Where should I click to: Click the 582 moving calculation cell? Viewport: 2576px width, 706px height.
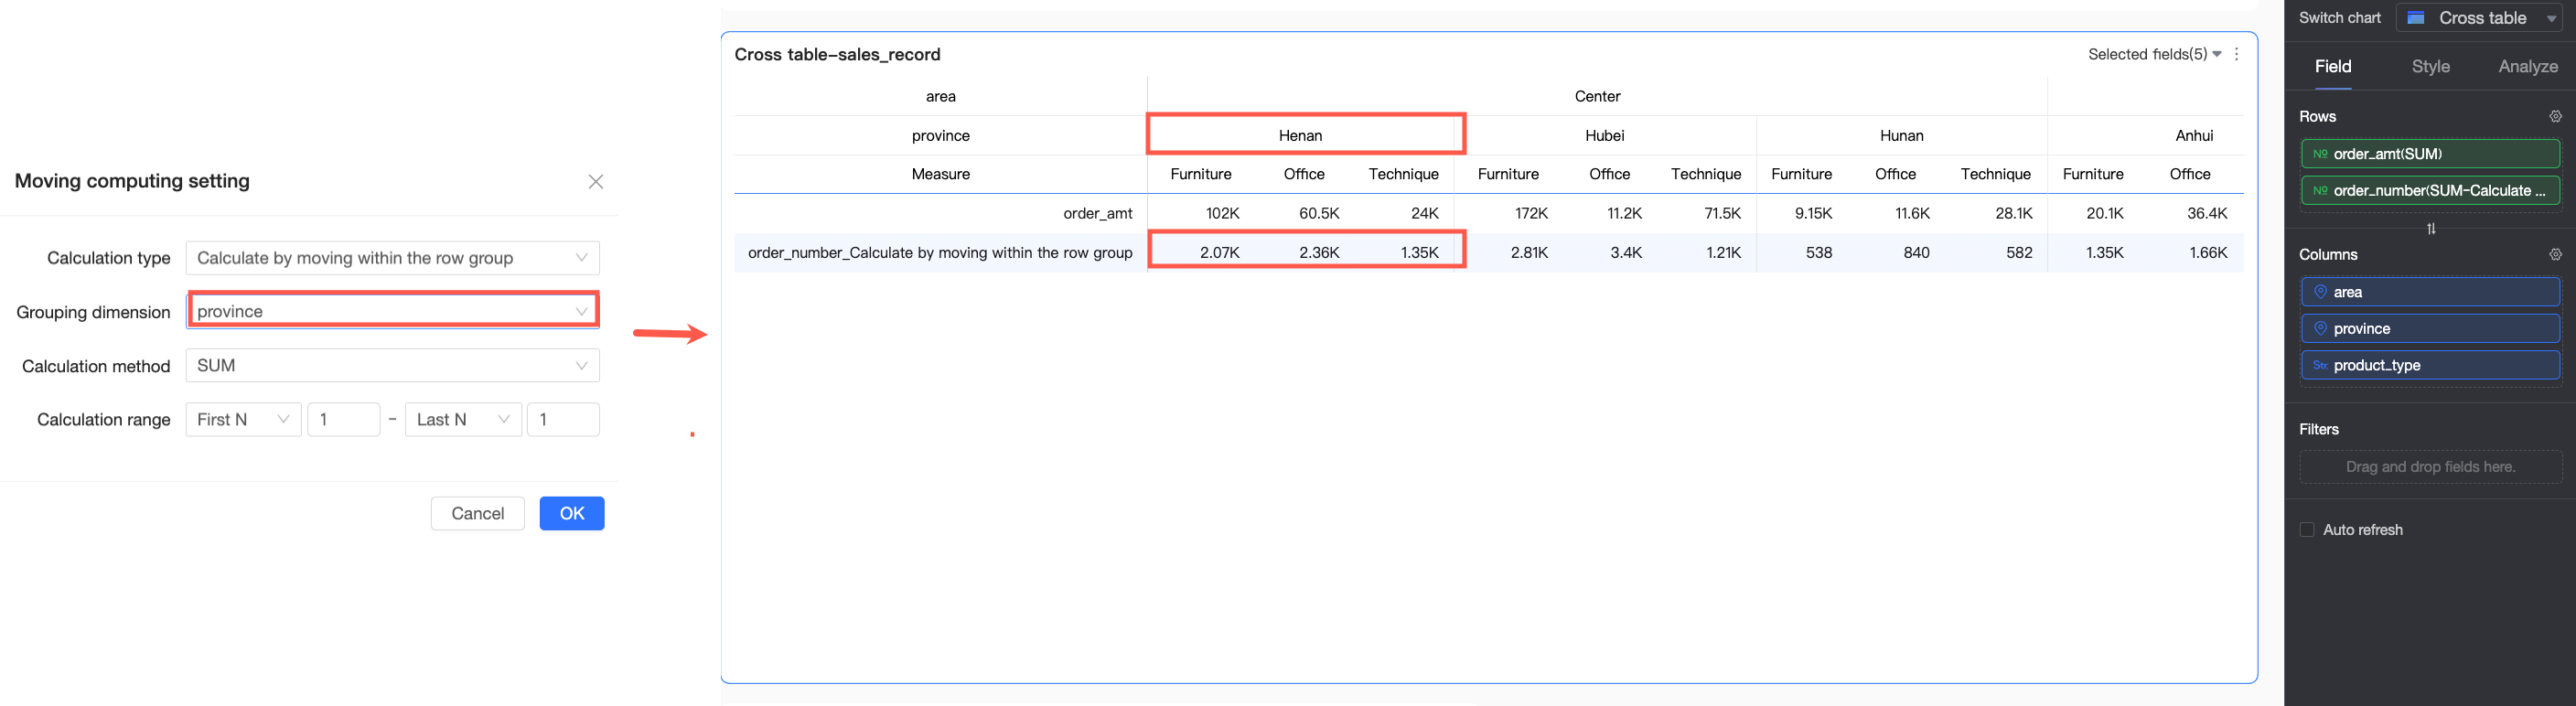coord(2019,252)
